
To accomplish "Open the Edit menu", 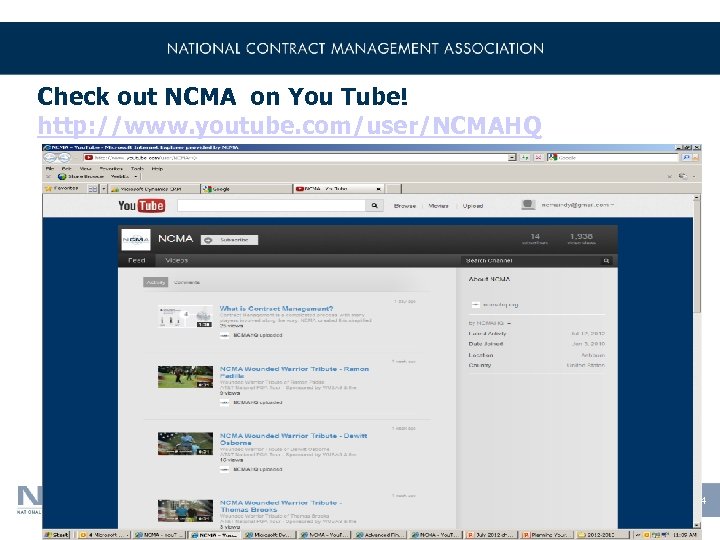I will [67, 169].
